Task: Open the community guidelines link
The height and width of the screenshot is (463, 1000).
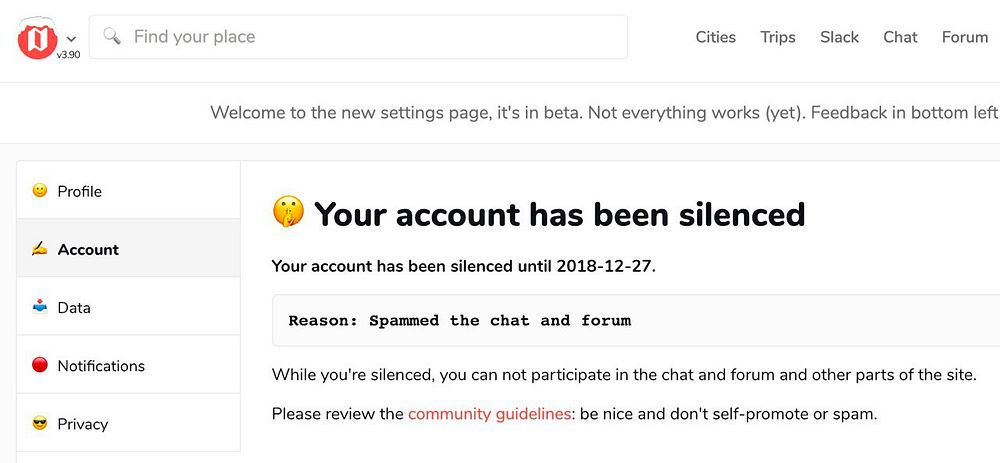Action: tap(489, 413)
